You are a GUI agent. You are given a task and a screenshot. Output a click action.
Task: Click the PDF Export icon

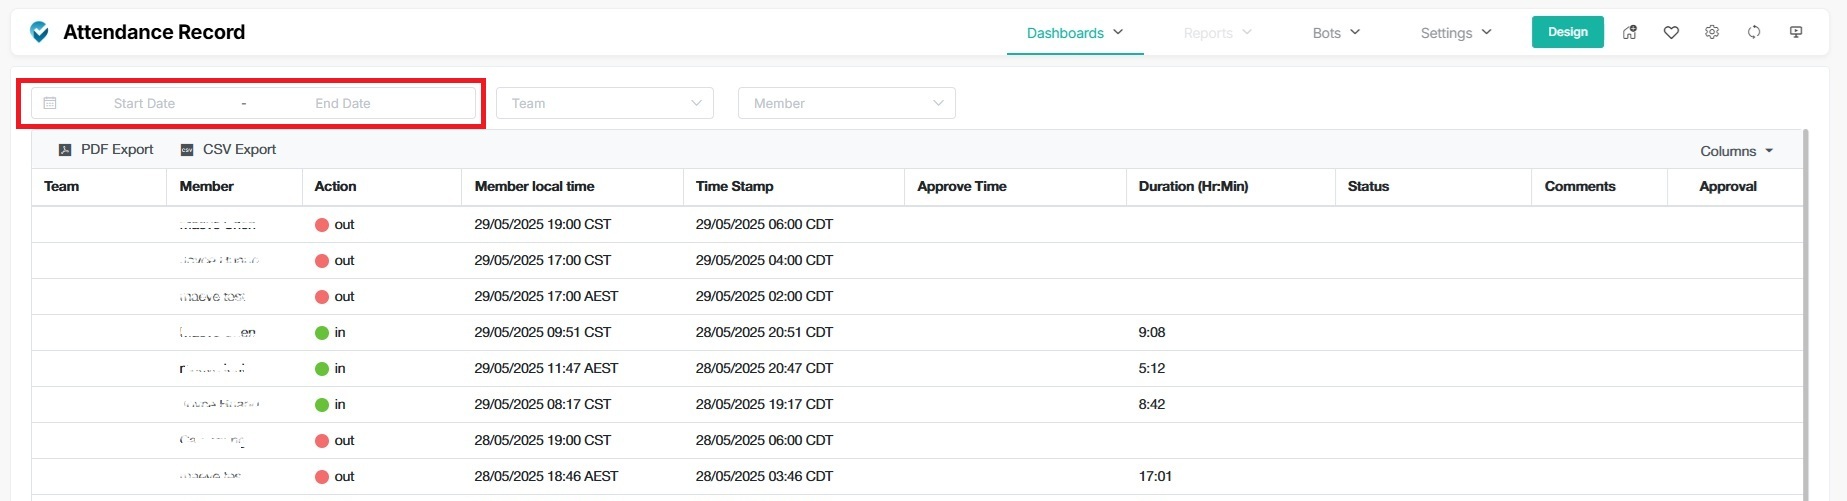(65, 150)
